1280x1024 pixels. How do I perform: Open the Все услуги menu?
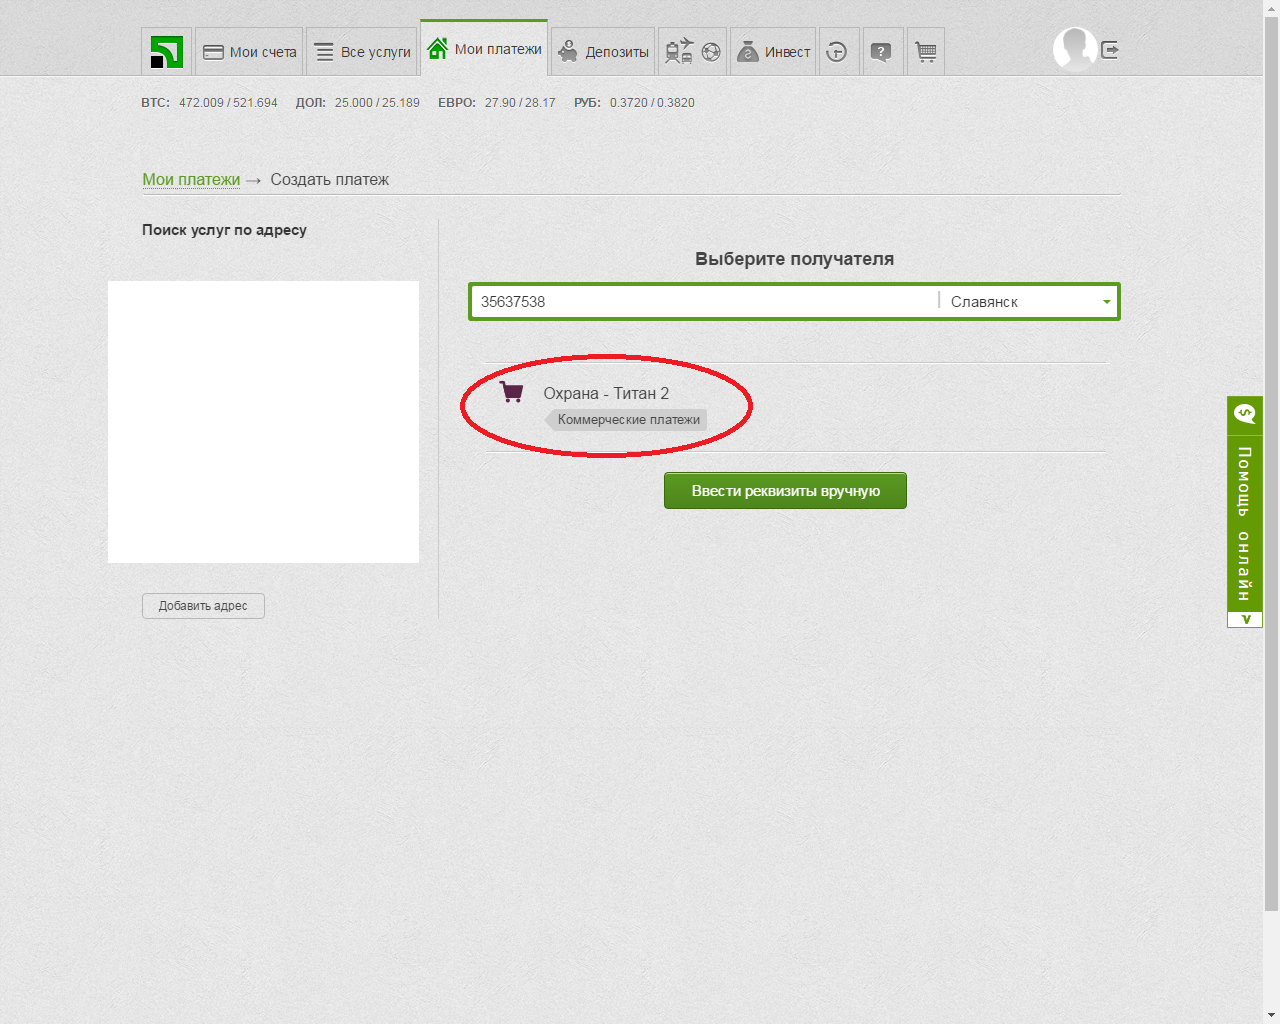361,52
